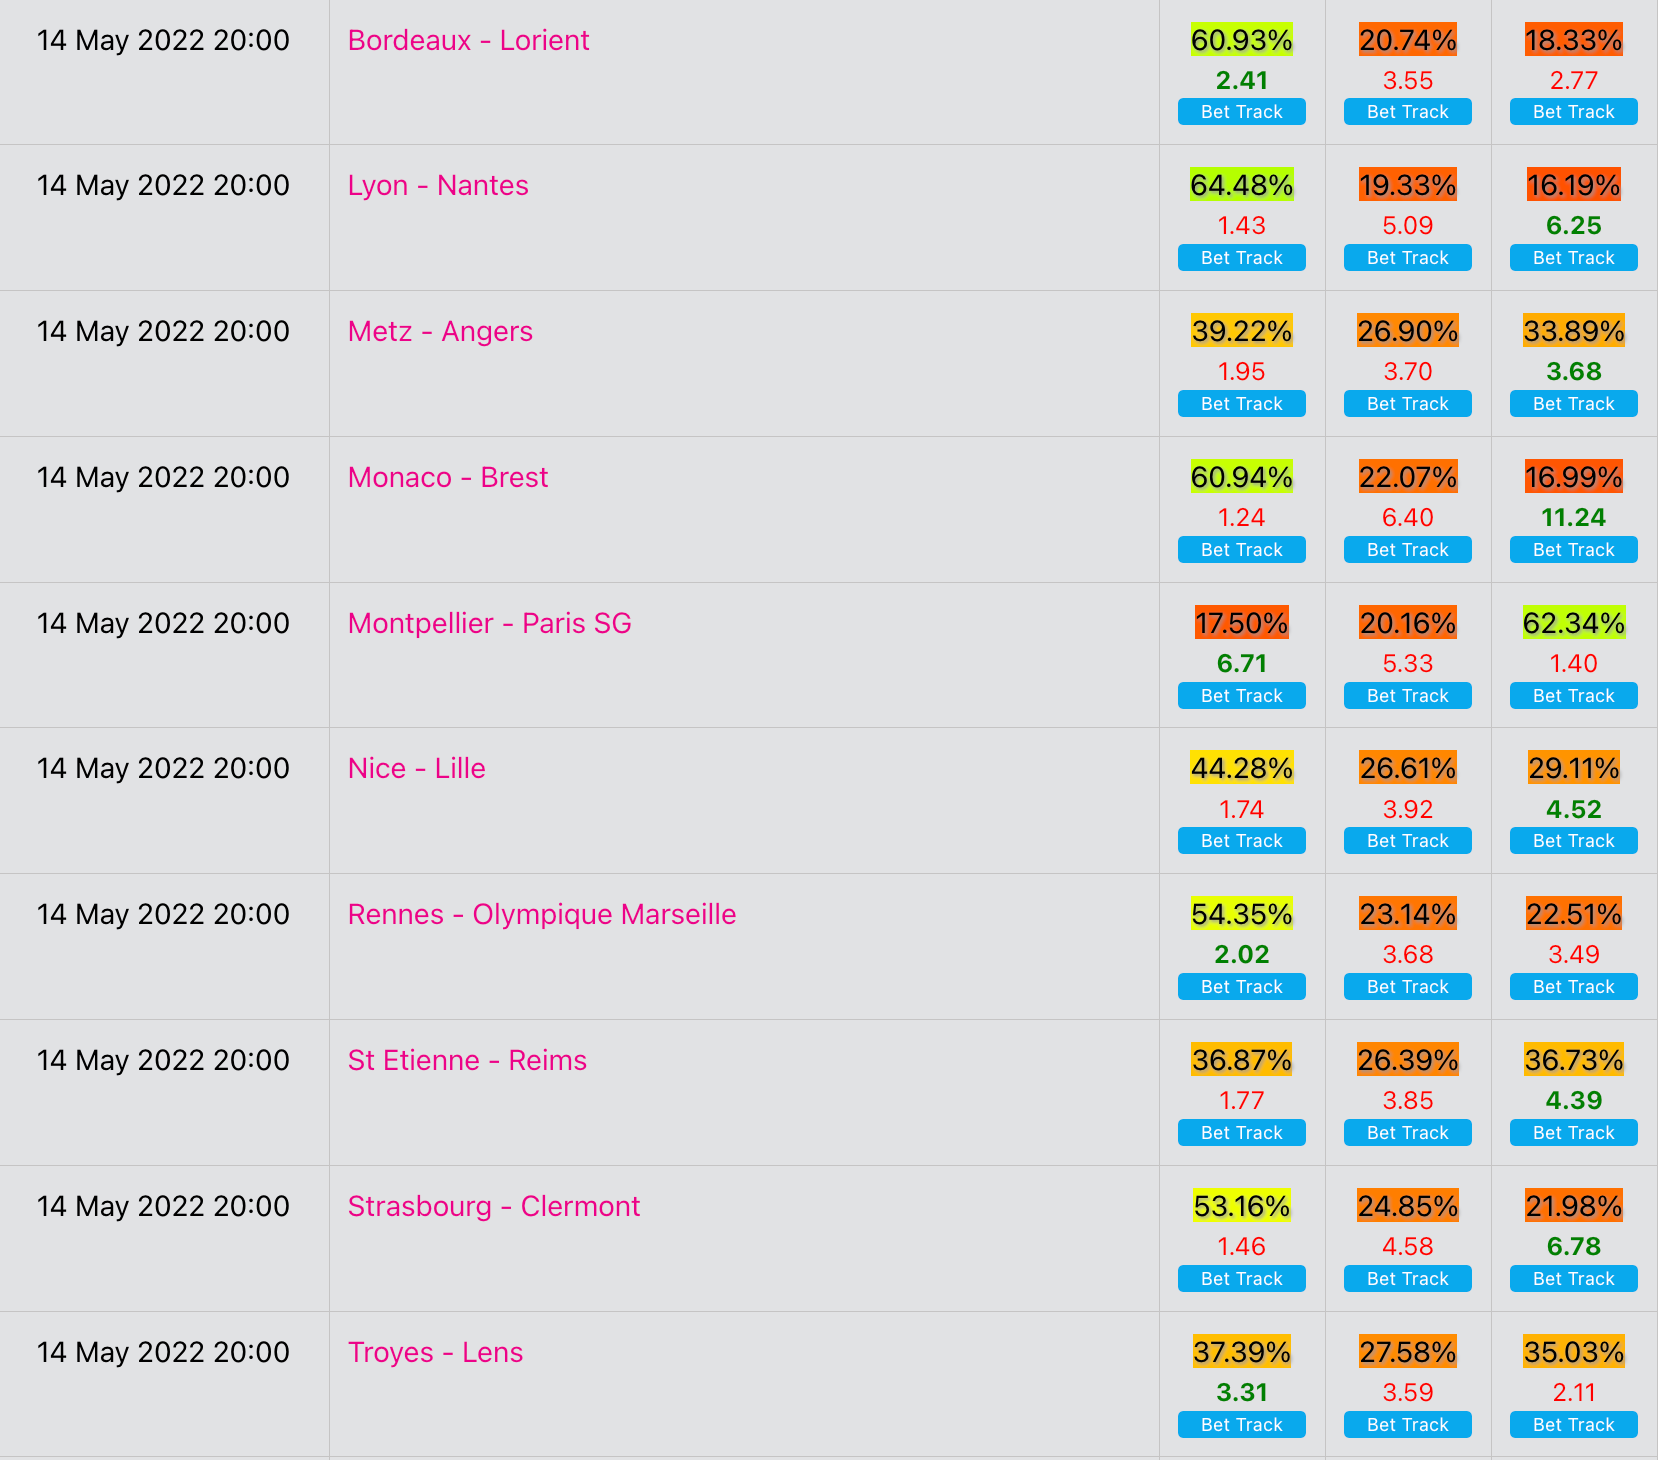Click Bet Track under Nice draw odds 3.92

tap(1408, 841)
